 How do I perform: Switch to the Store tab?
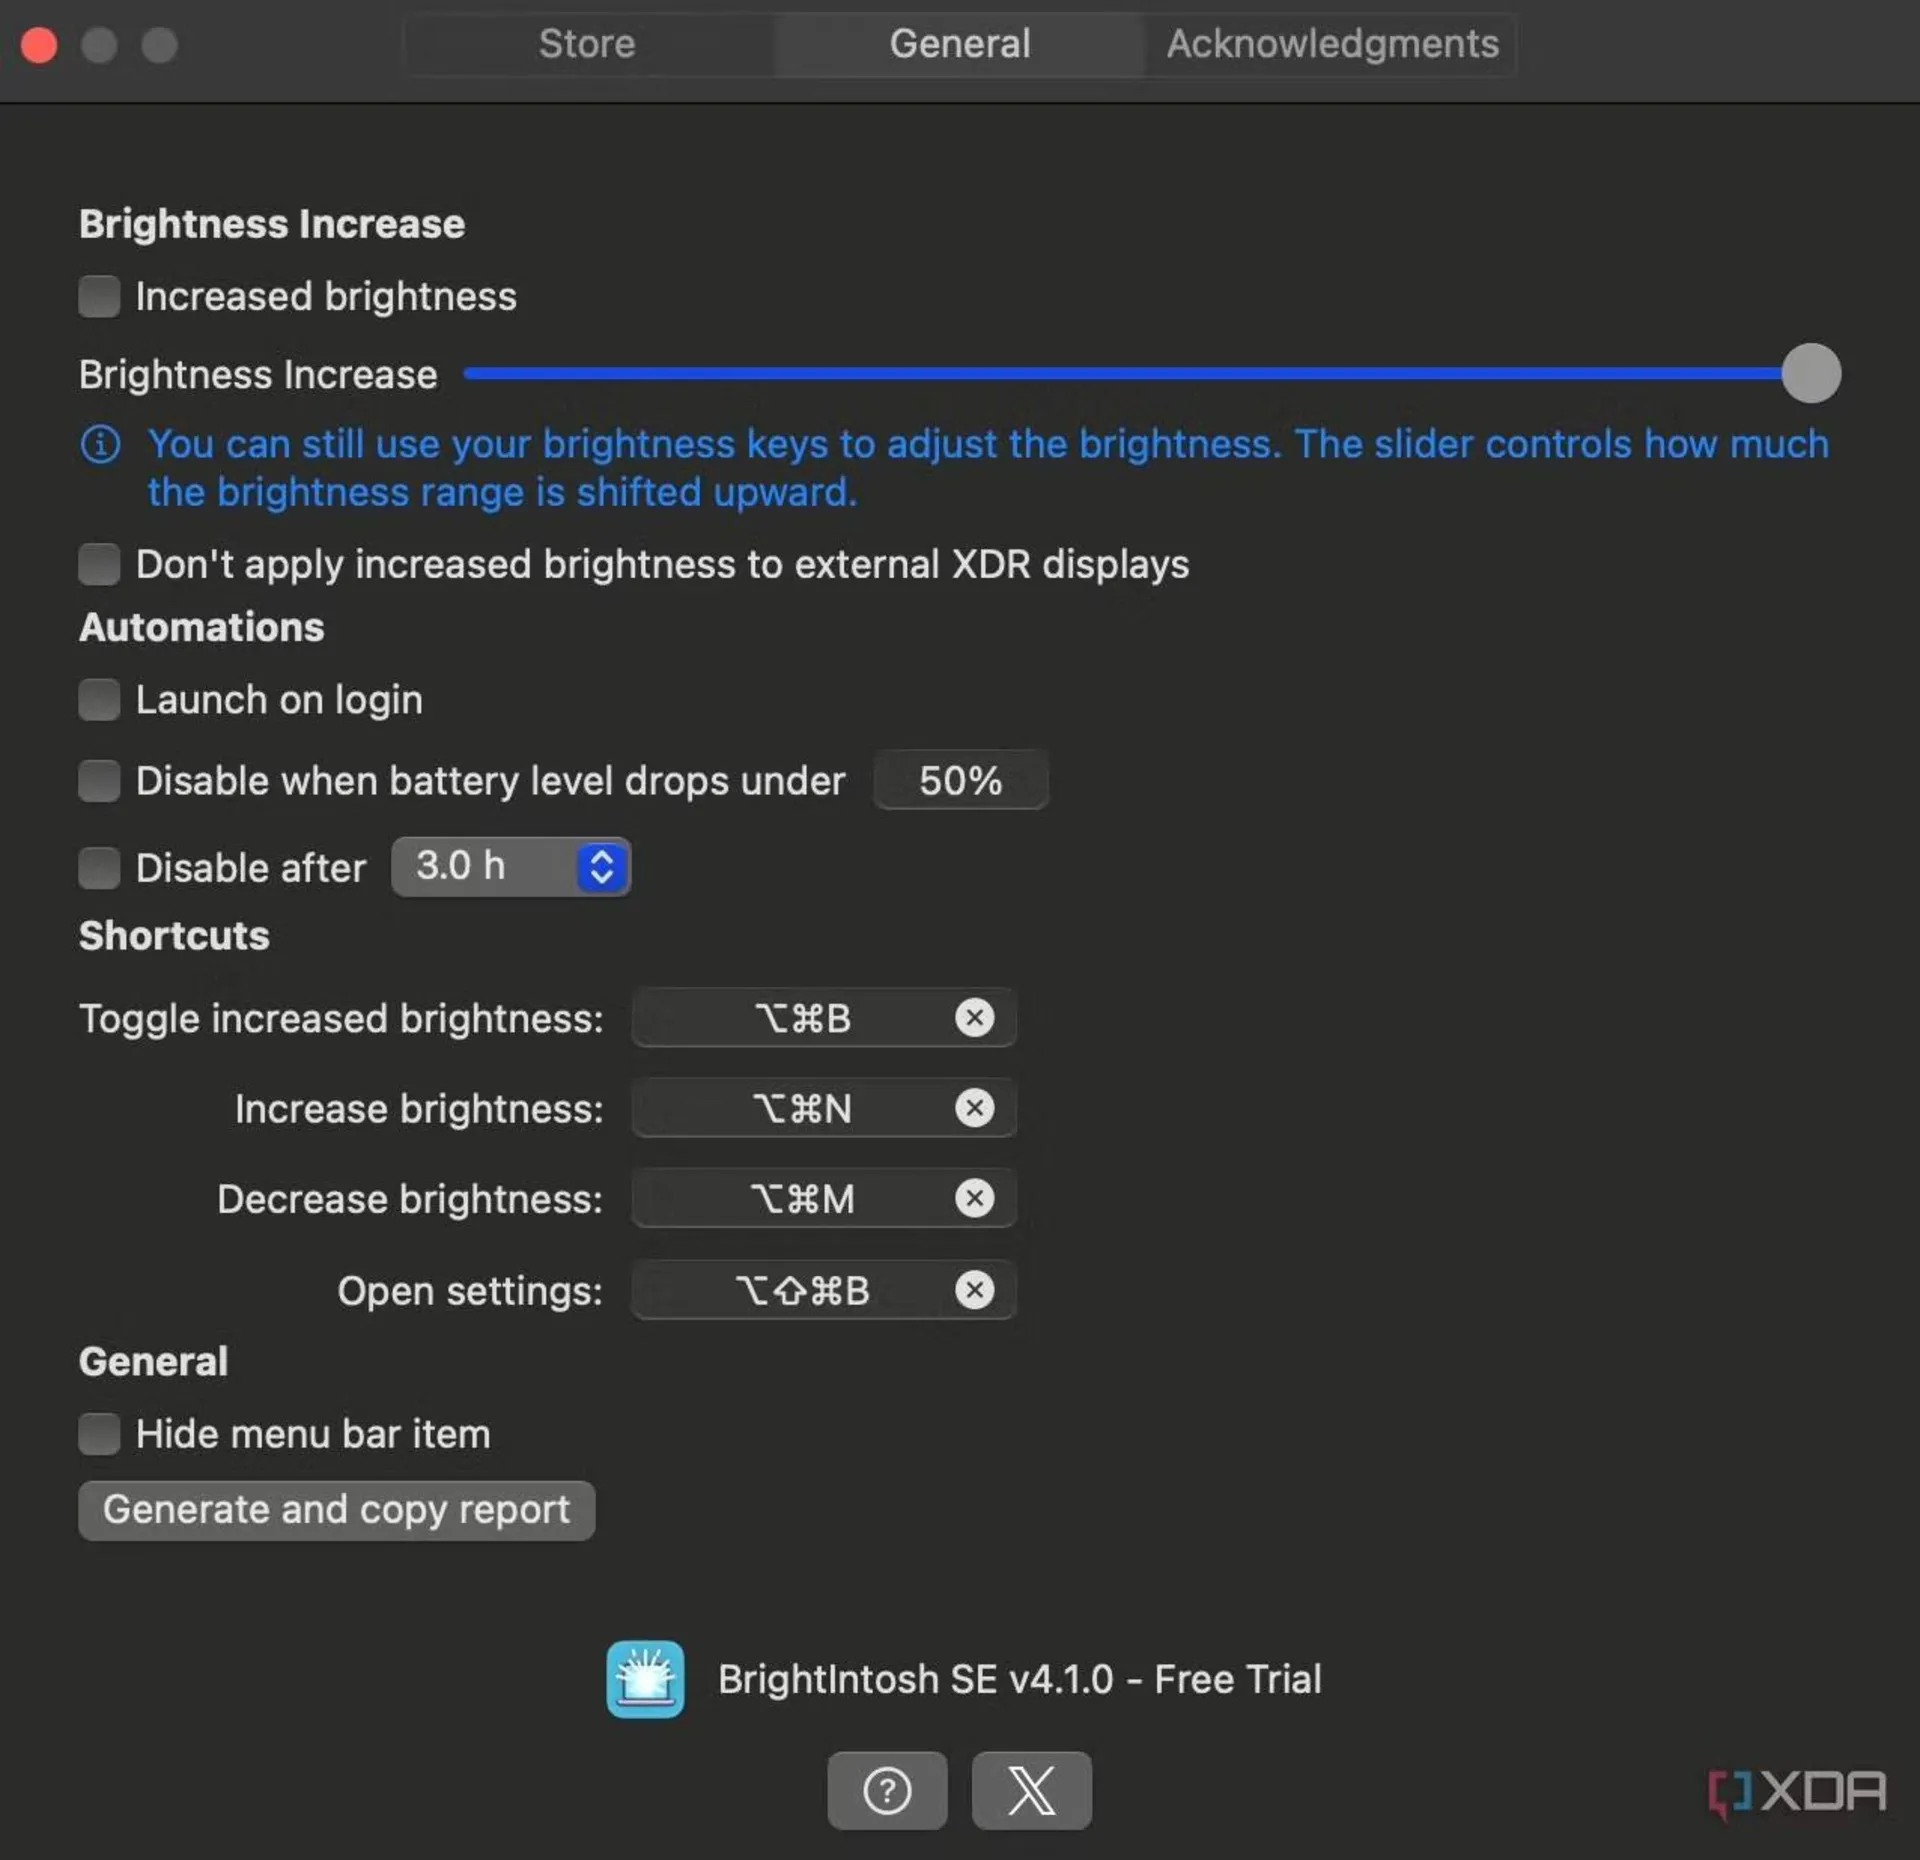click(x=587, y=44)
